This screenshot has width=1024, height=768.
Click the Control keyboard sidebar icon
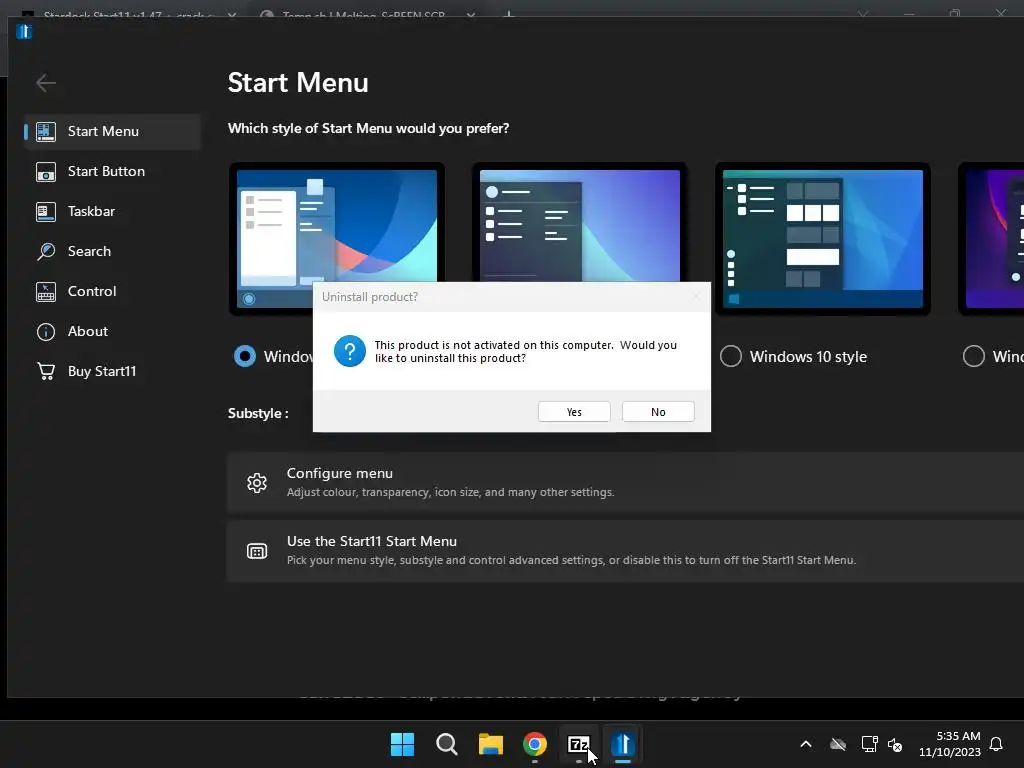point(46,292)
